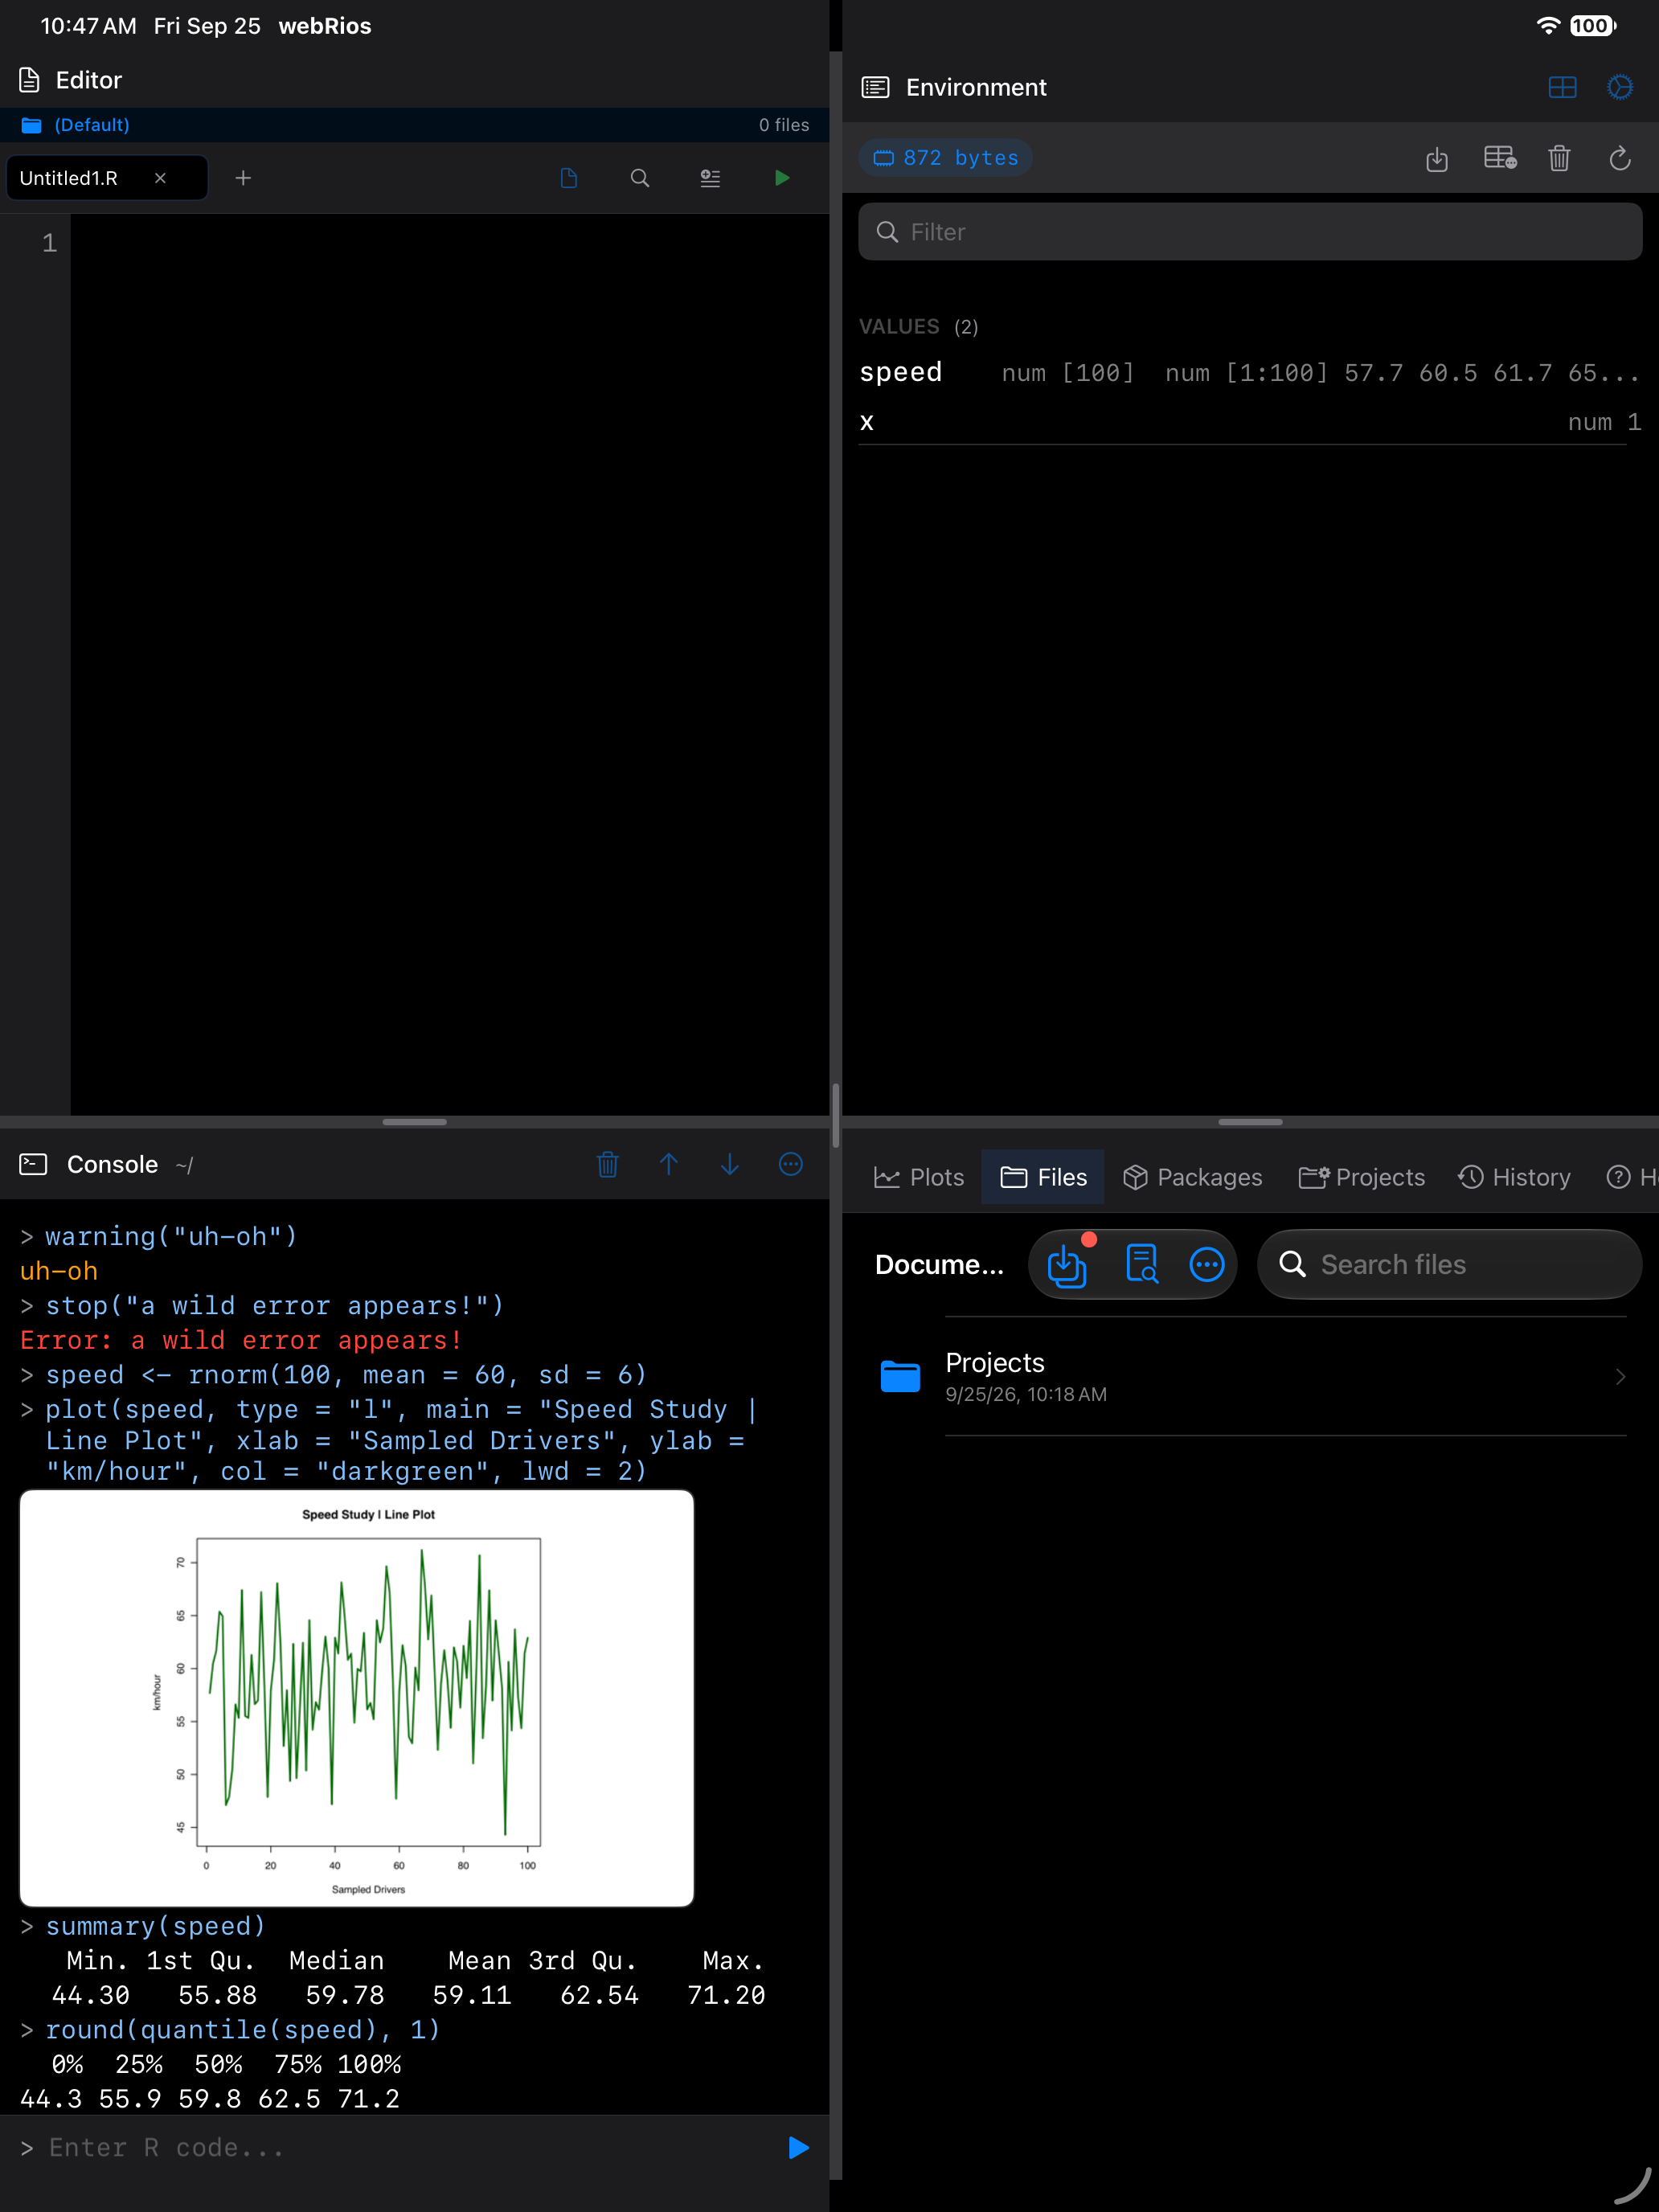Viewport: 1659px width, 2212px height.
Task: Switch to the Files tab
Action: (x=1043, y=1177)
